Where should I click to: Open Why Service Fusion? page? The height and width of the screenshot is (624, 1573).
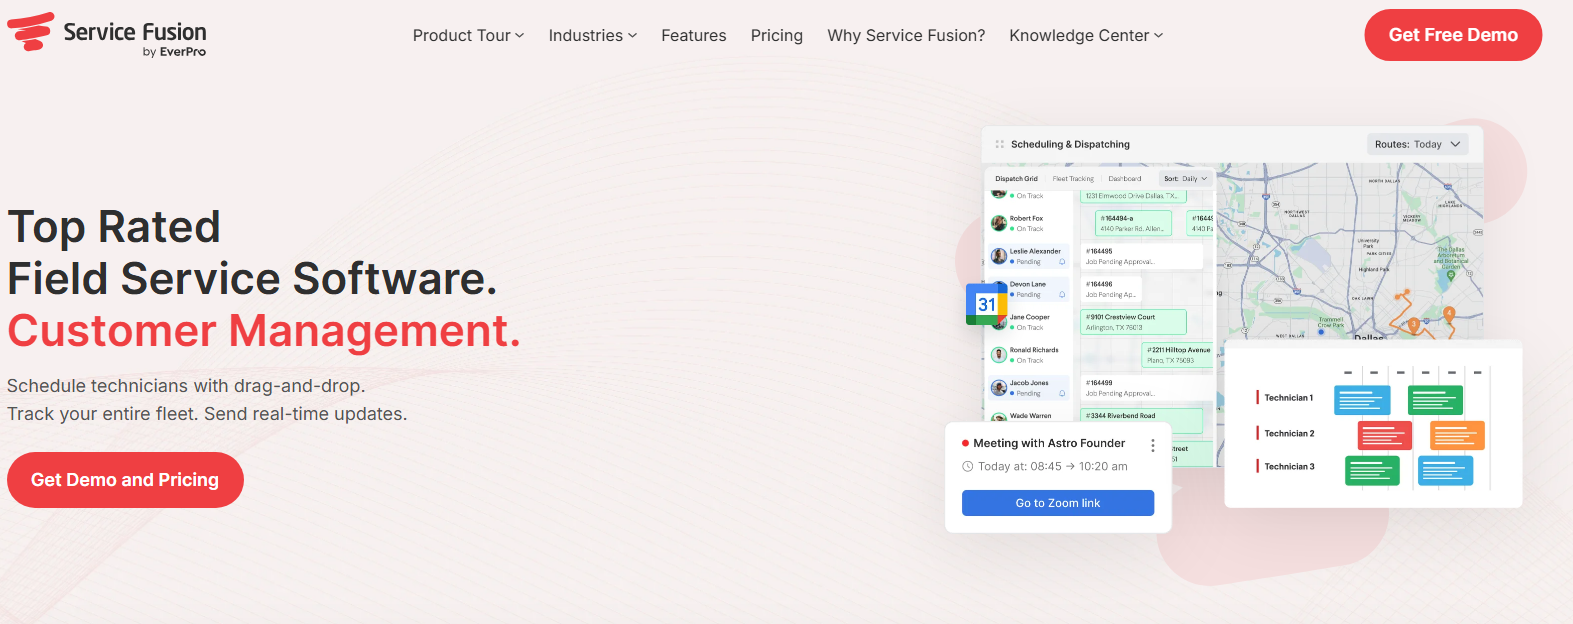906,35
